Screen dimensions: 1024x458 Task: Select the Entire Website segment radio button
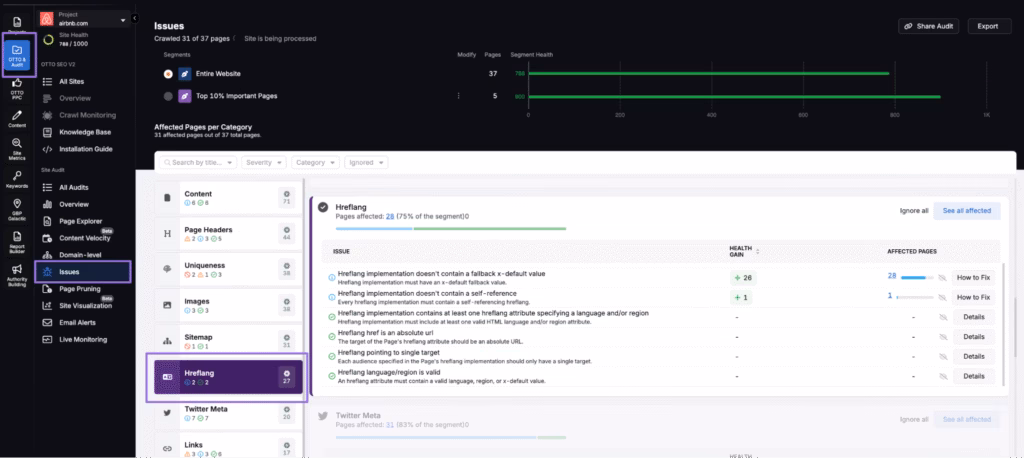[x=167, y=73]
